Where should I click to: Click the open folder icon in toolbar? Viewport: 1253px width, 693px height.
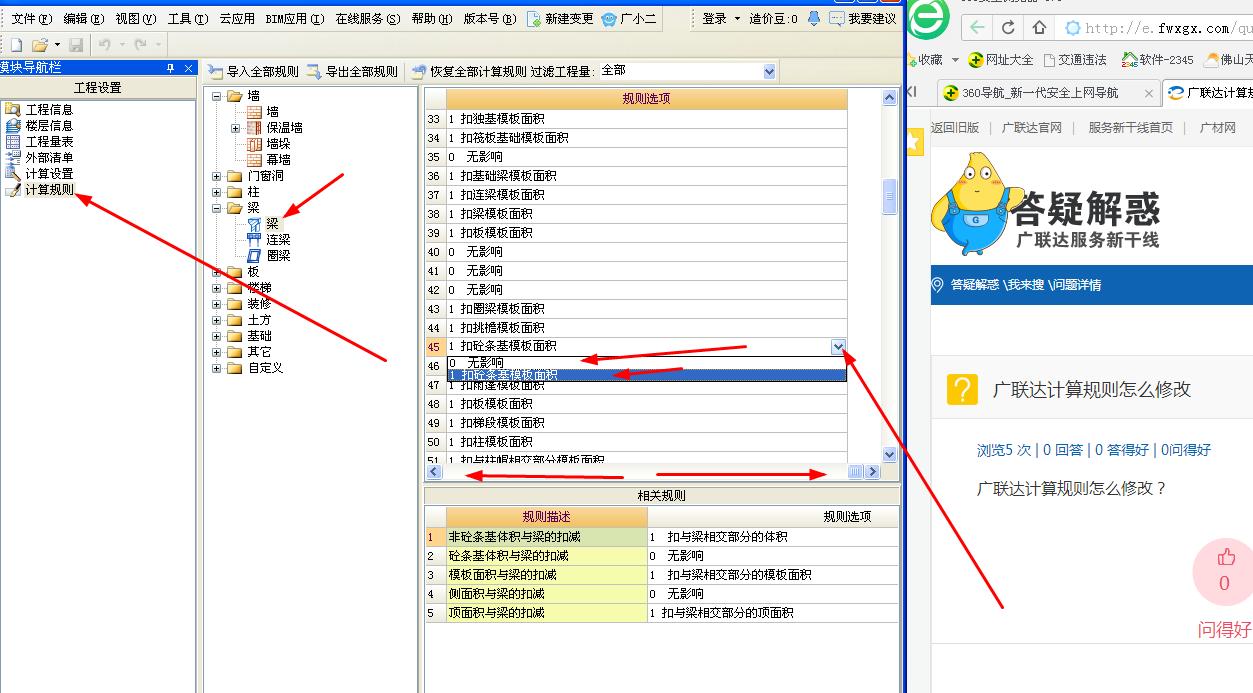(40, 45)
